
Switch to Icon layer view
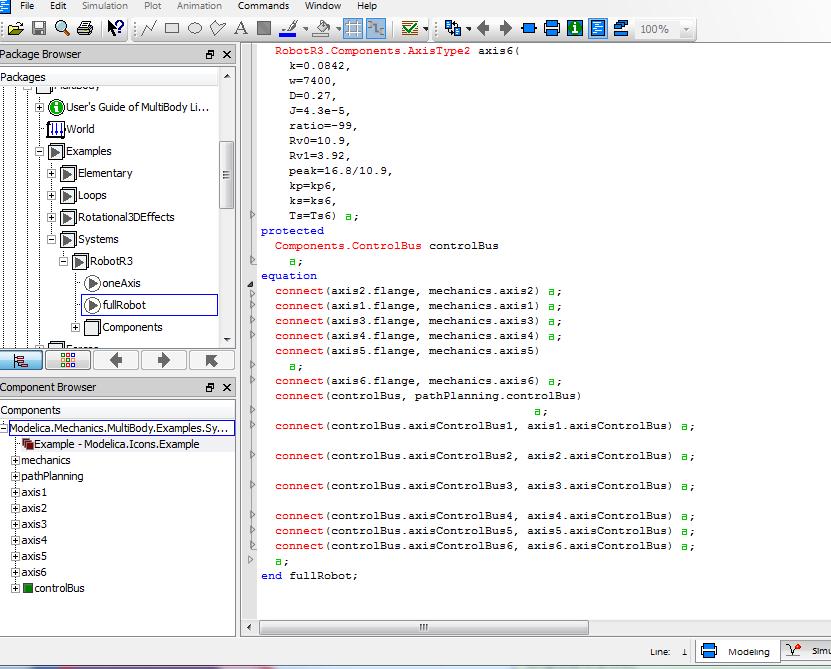528,28
